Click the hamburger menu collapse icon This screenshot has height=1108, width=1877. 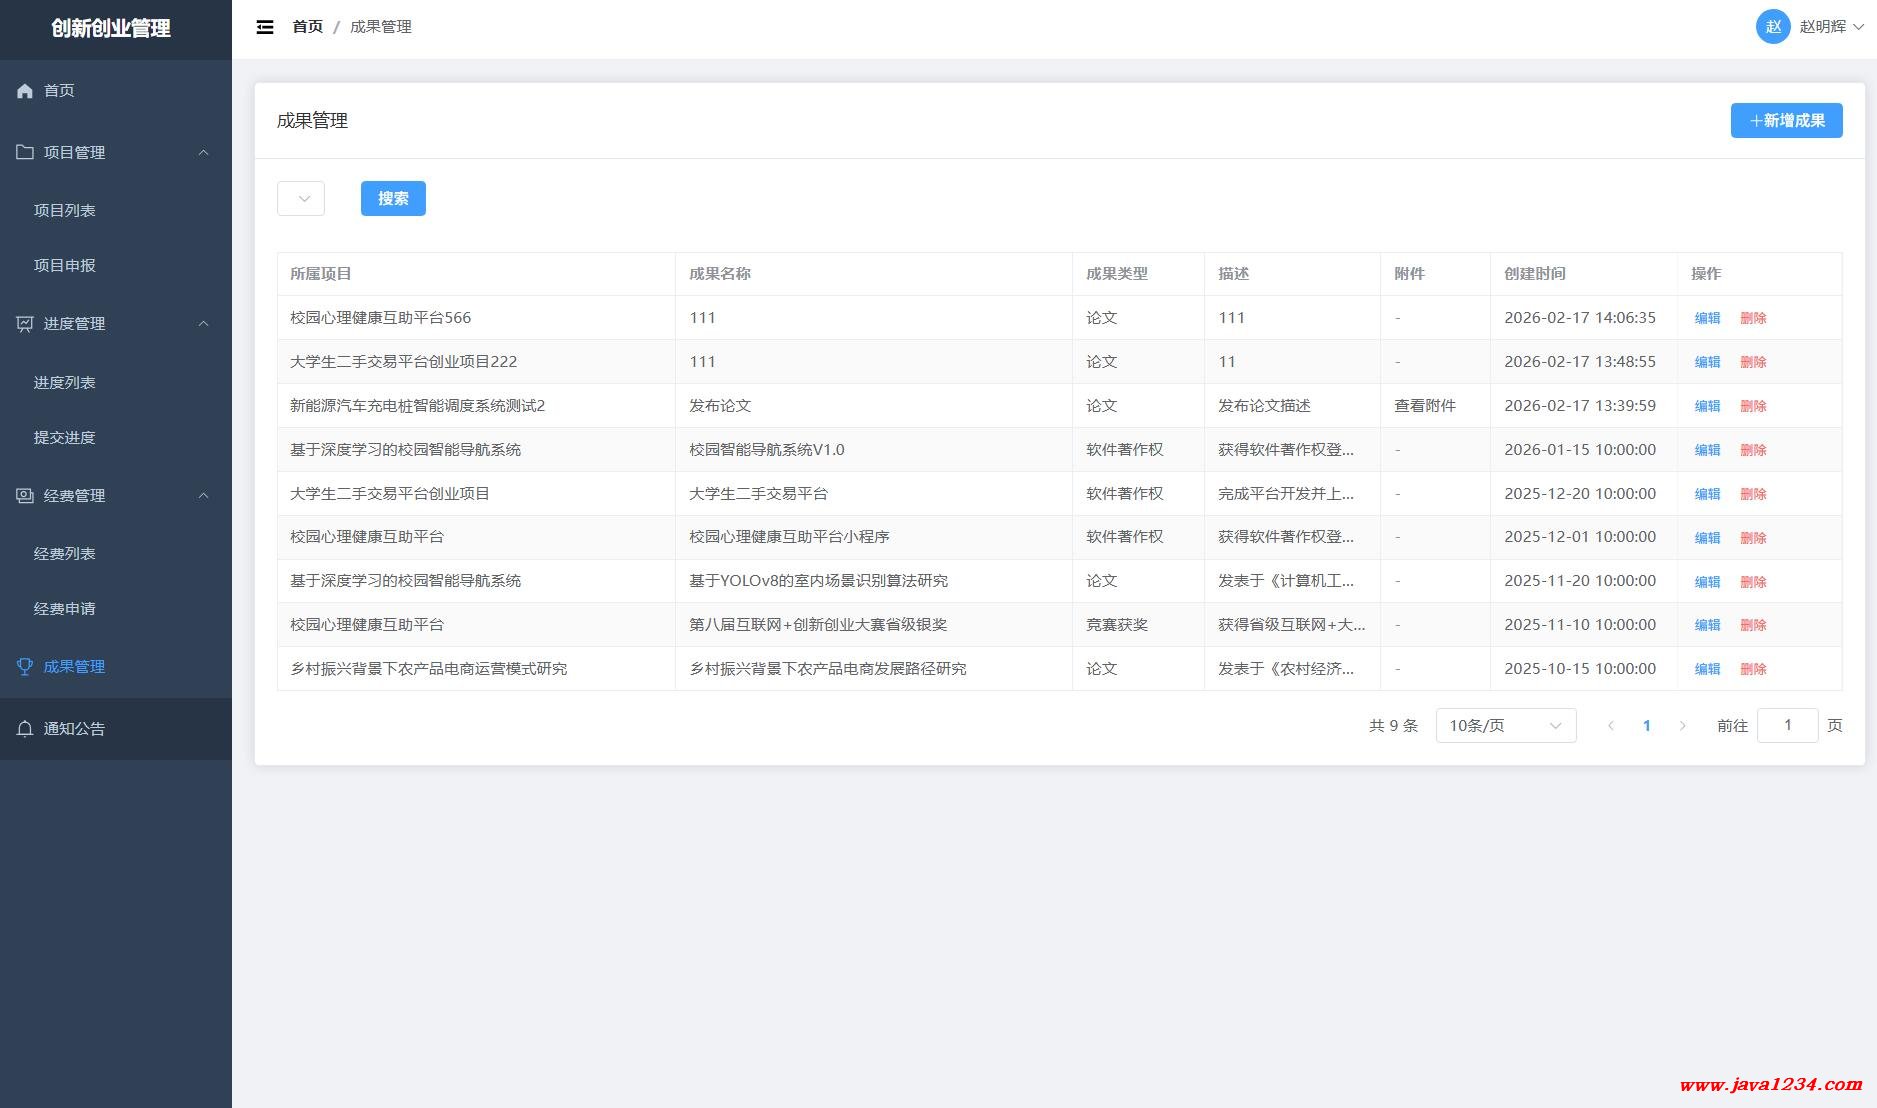(x=265, y=27)
